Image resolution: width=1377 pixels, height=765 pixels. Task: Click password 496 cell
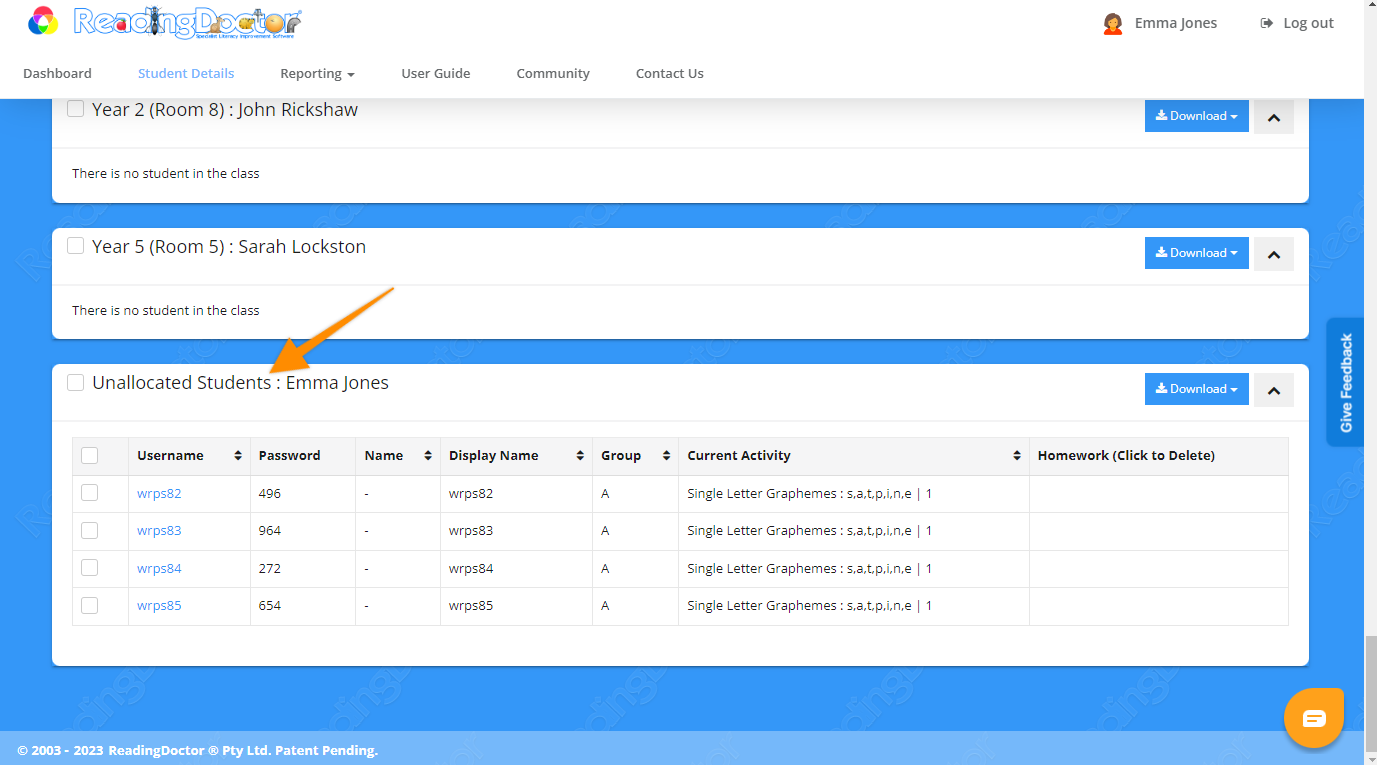click(303, 493)
